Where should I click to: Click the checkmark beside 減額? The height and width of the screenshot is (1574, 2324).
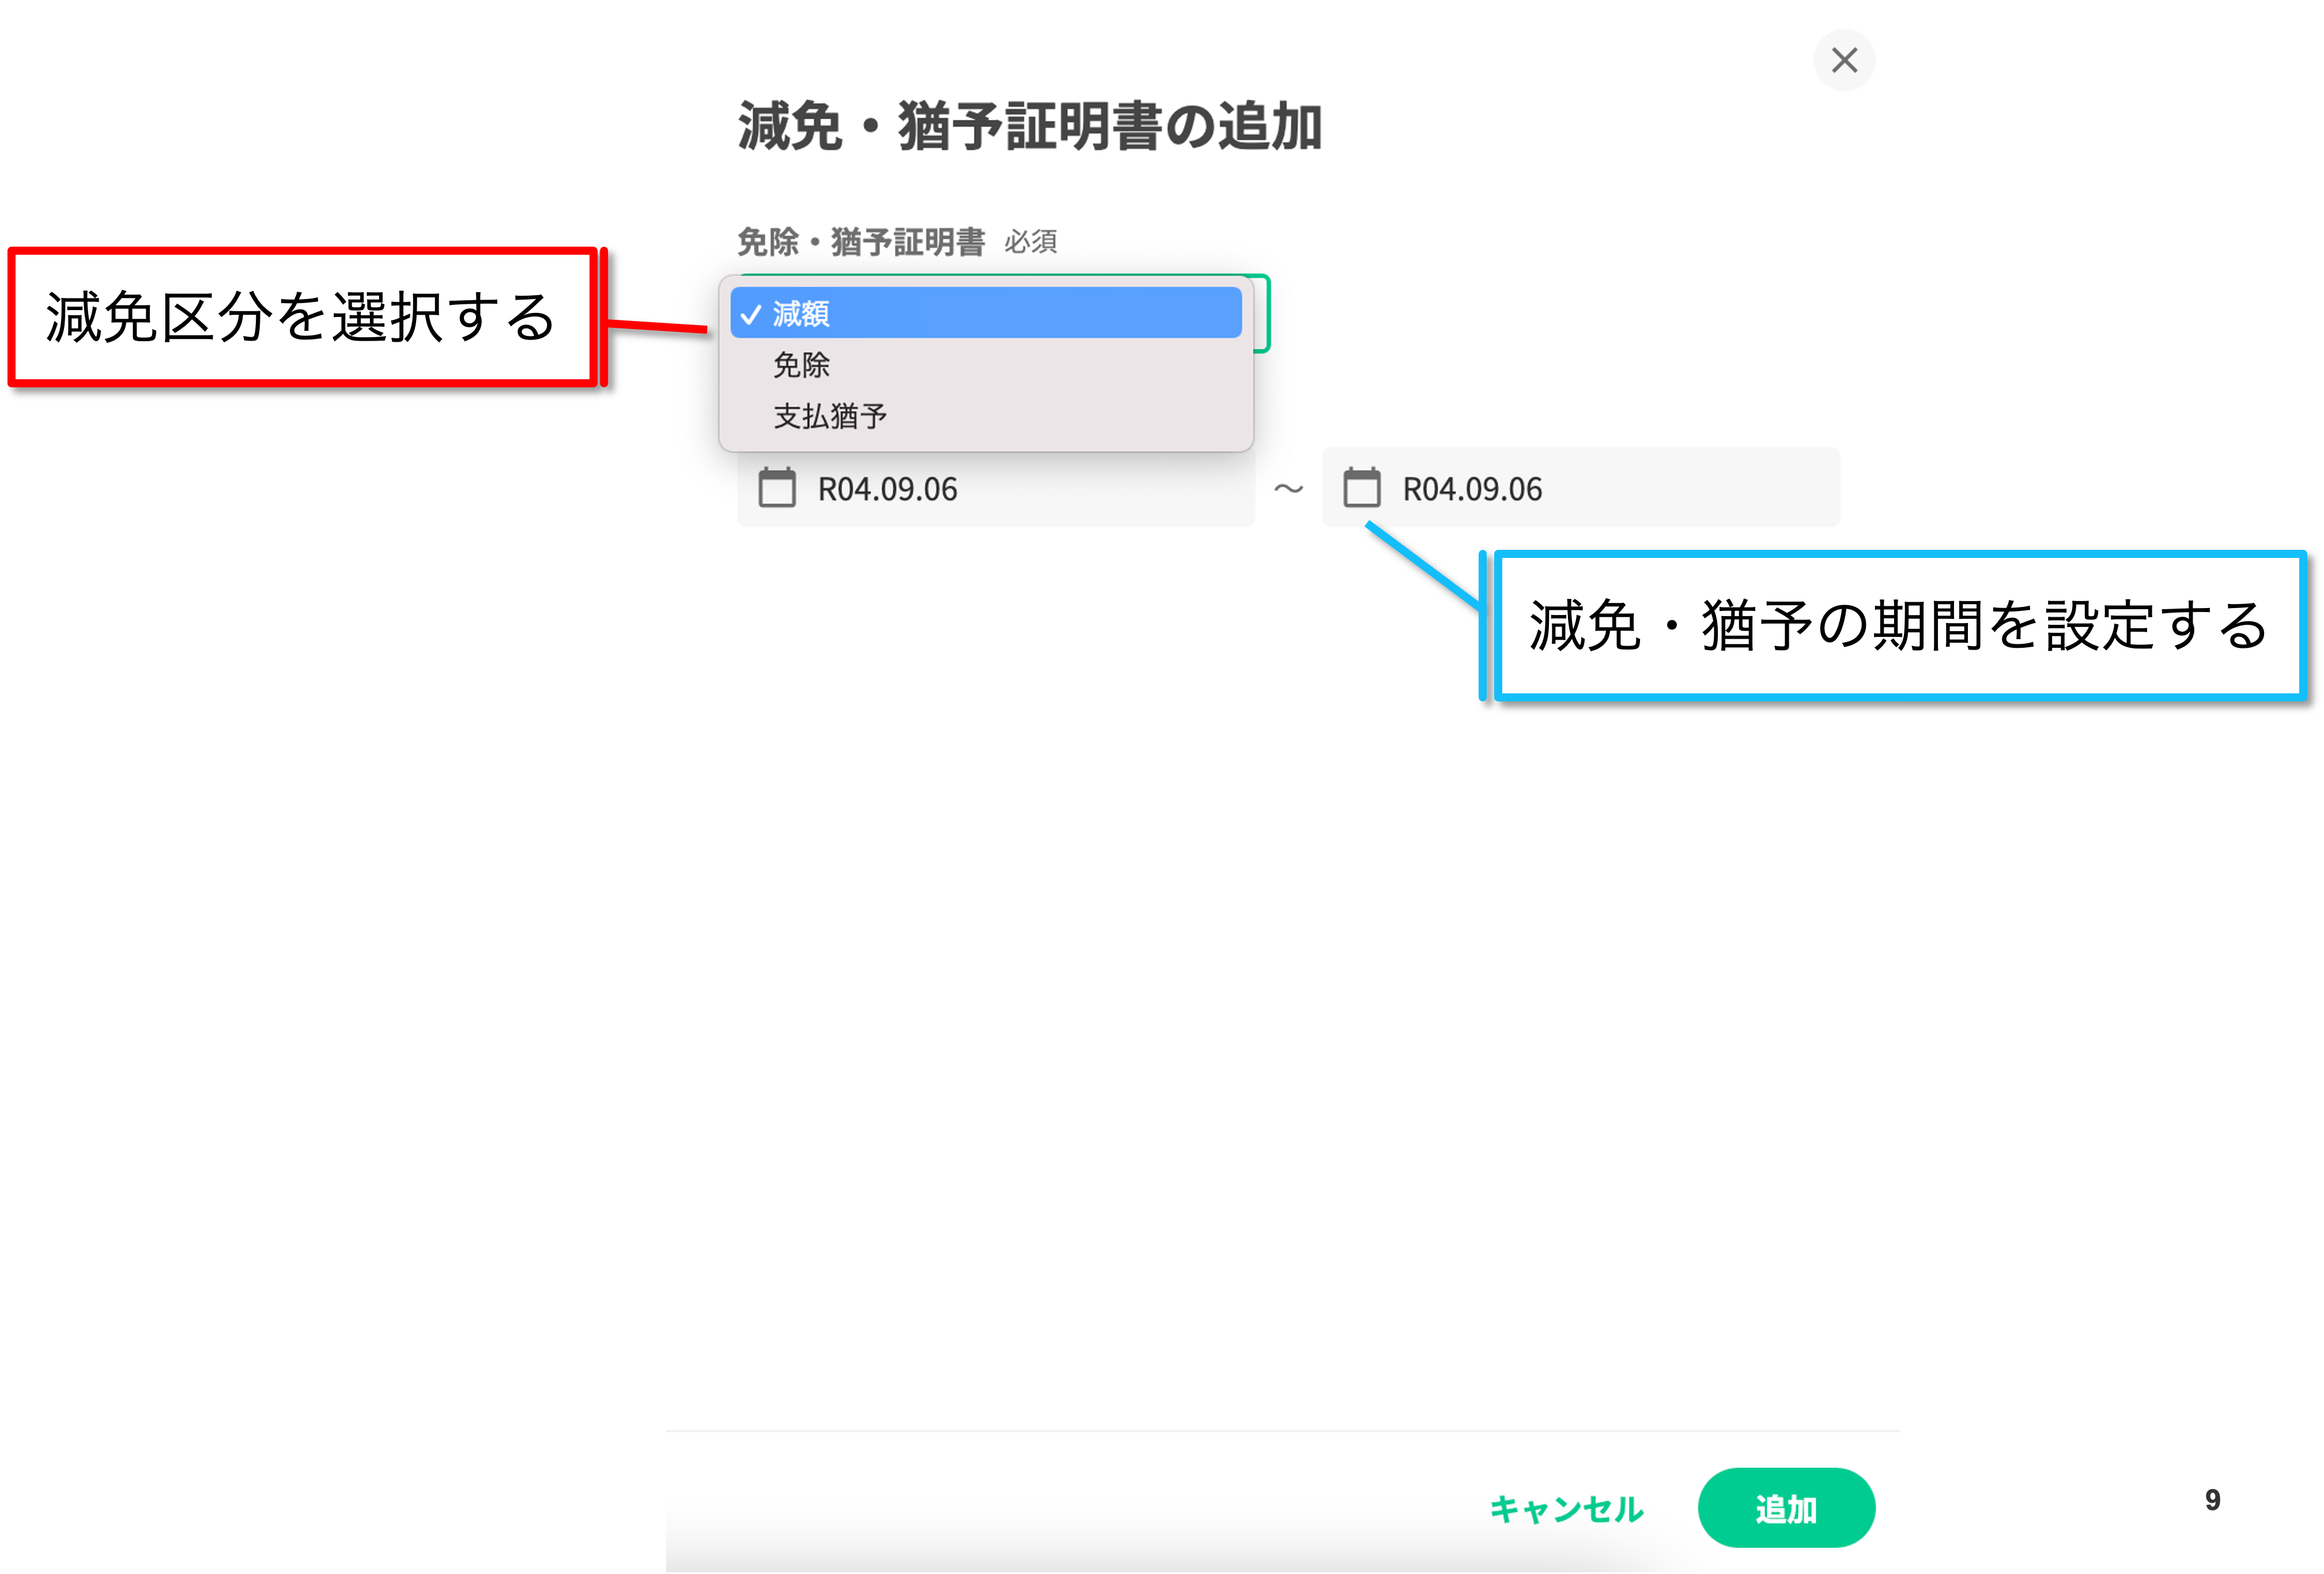click(751, 314)
